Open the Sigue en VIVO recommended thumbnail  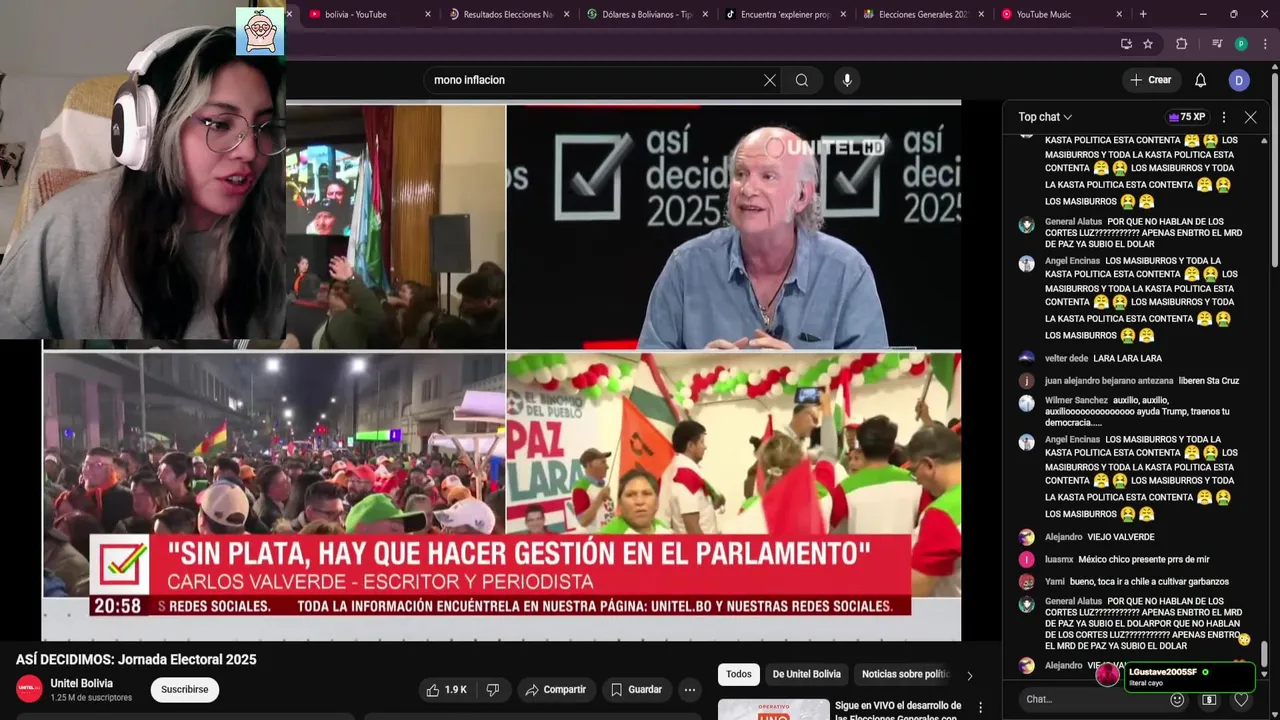[x=774, y=709]
